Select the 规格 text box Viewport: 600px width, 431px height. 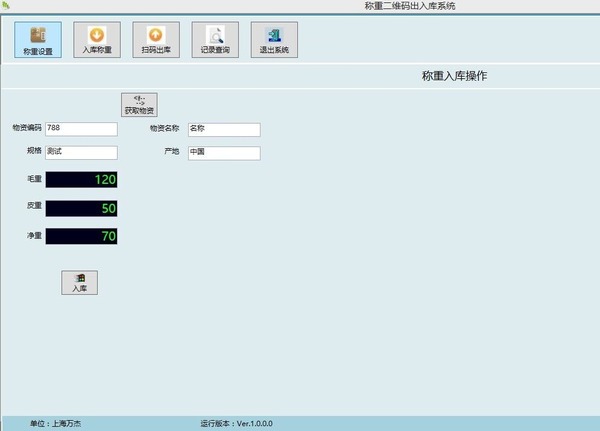click(81, 153)
